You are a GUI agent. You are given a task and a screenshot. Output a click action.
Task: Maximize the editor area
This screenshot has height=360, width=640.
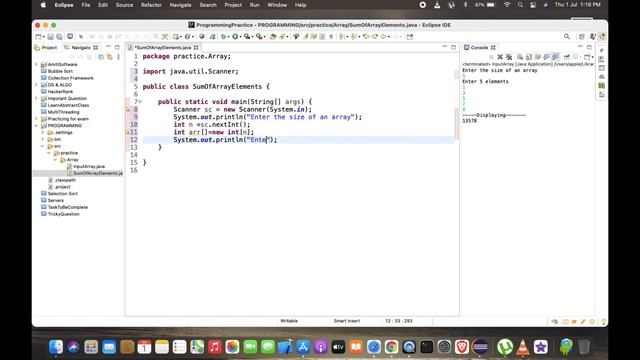tap(453, 47)
